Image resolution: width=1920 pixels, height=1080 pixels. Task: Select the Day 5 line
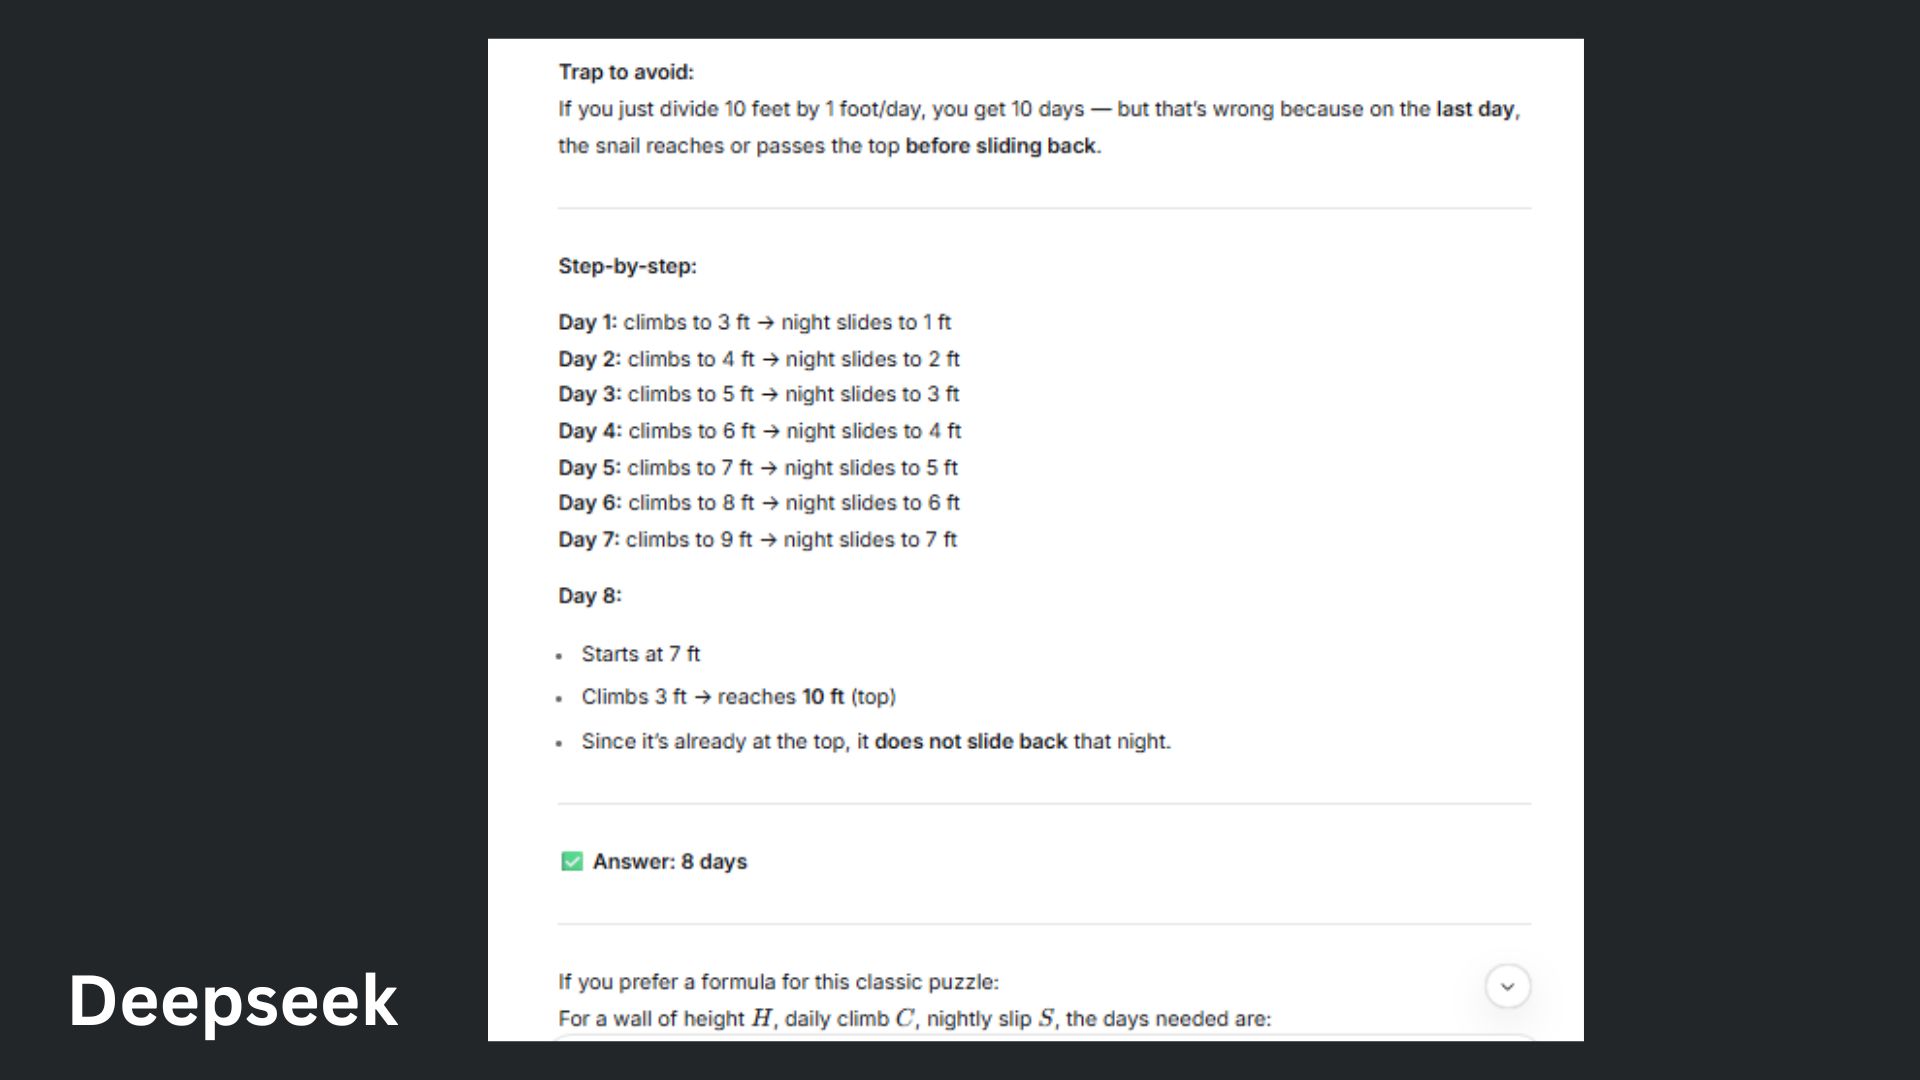757,467
